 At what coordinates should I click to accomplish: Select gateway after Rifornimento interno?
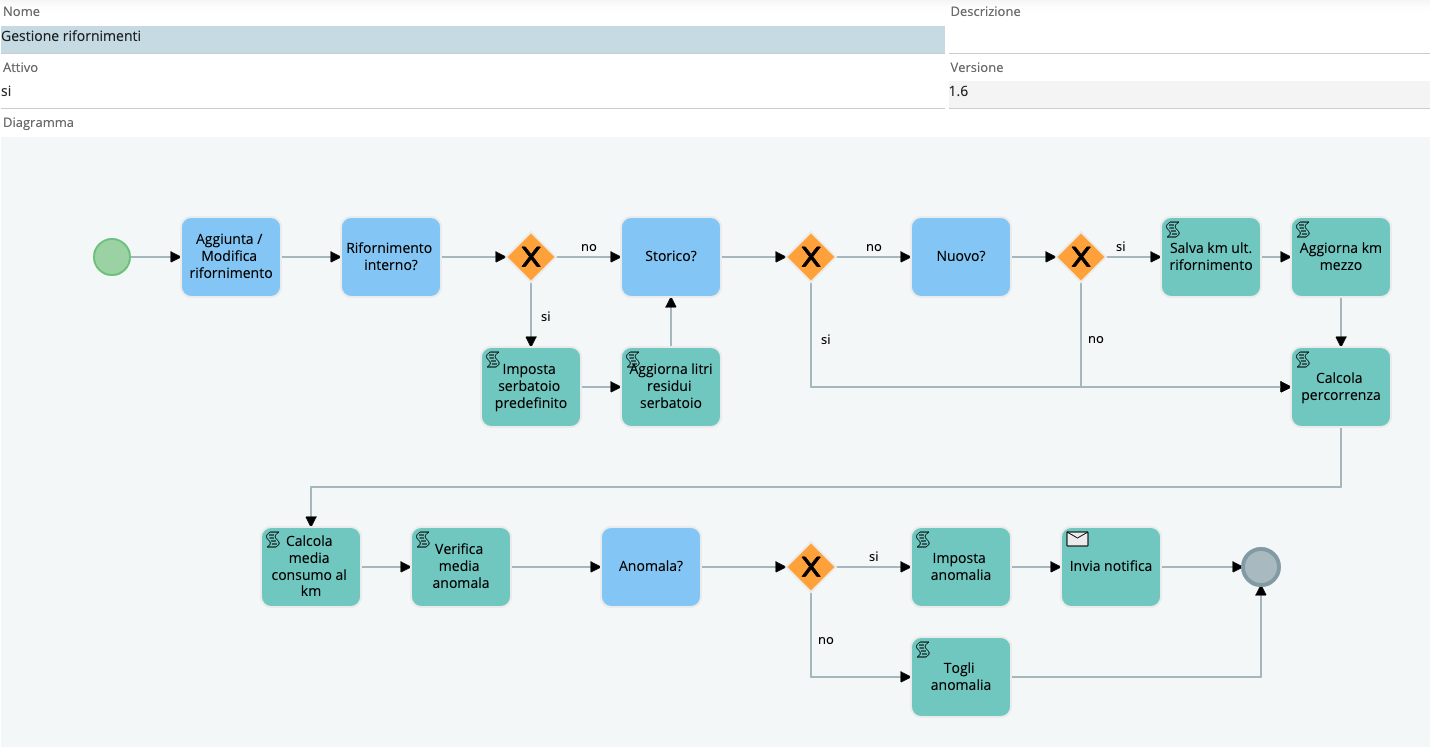coord(531,257)
